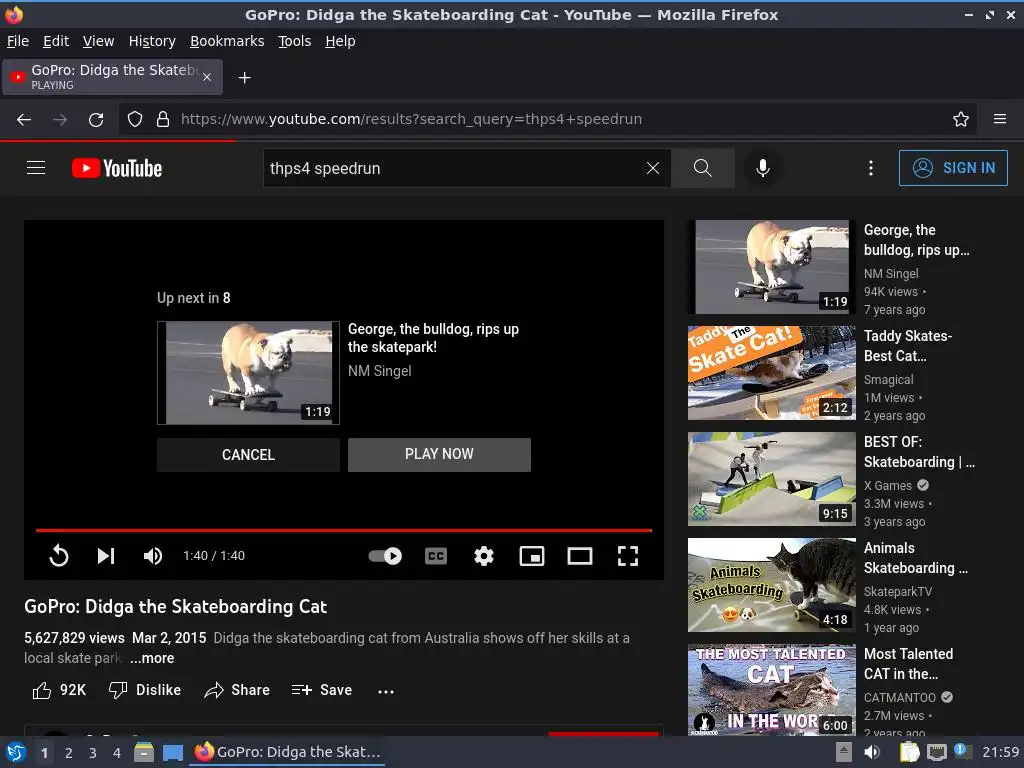Open the taskbar start menu icon
1024x768 pixels.
(15, 753)
